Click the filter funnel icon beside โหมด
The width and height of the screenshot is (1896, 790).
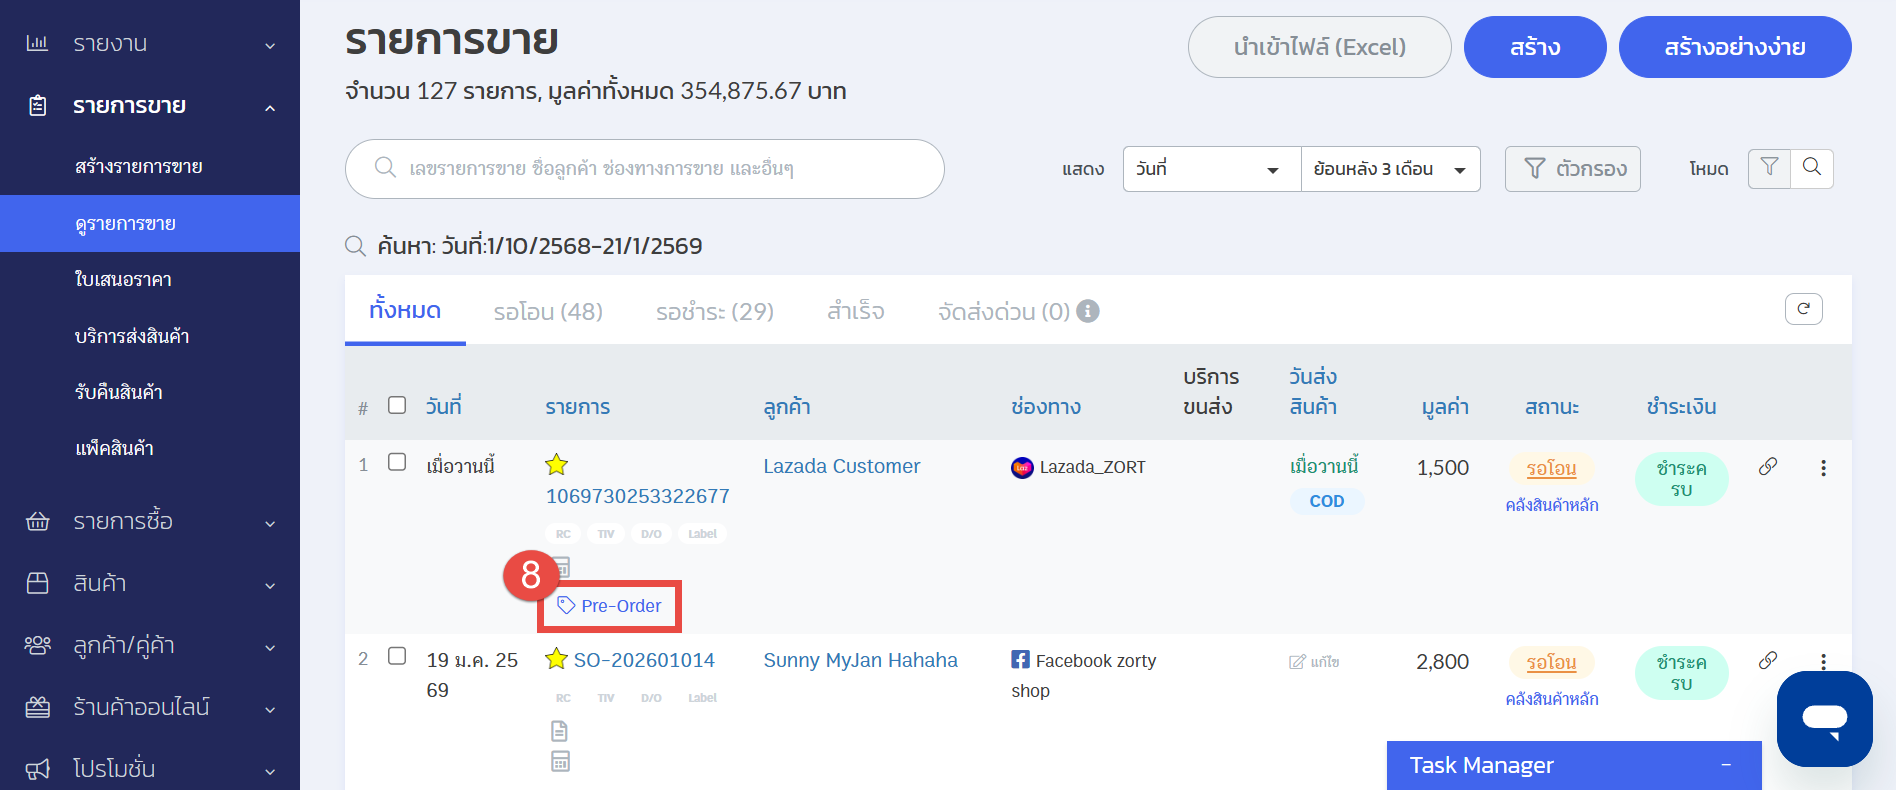[x=1769, y=168]
